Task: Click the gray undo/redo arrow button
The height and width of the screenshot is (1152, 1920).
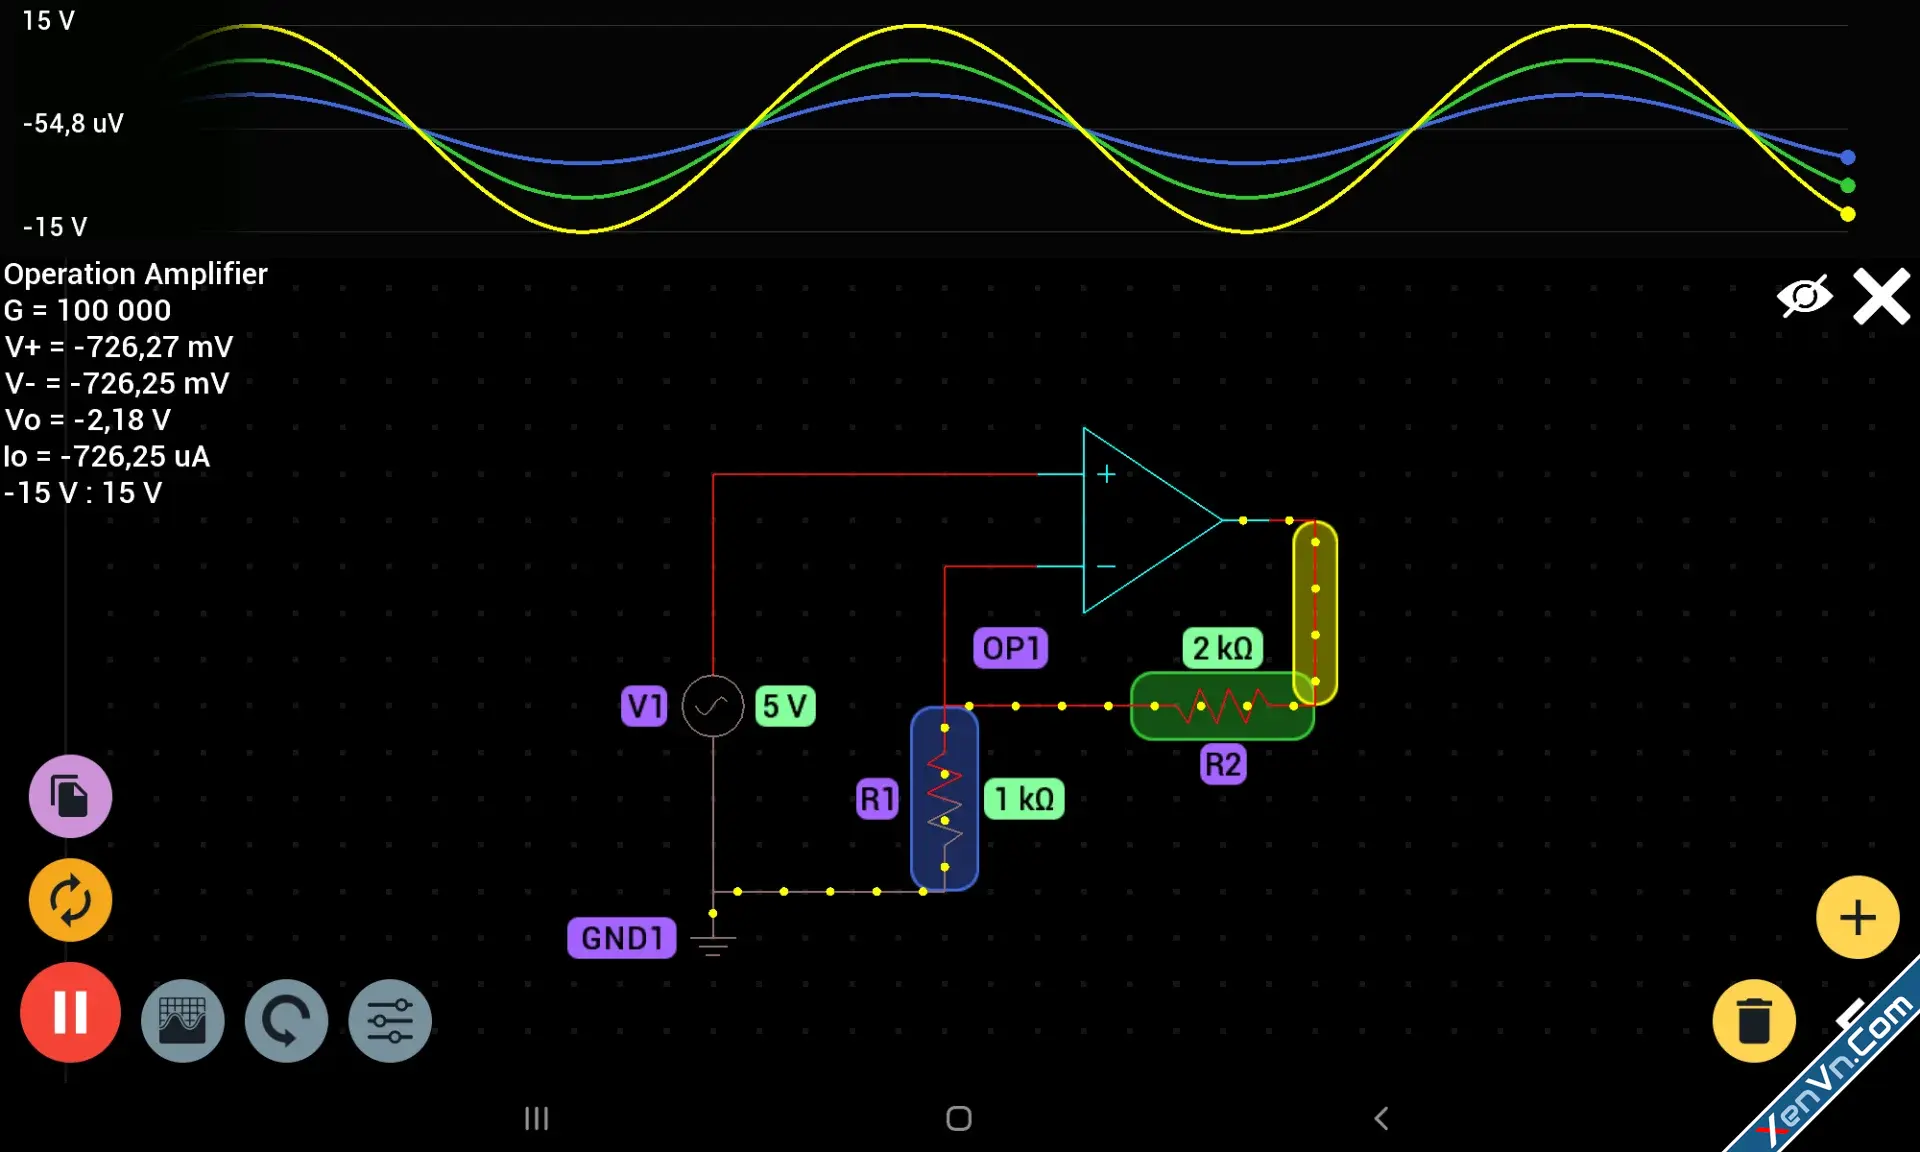Action: pos(286,1020)
